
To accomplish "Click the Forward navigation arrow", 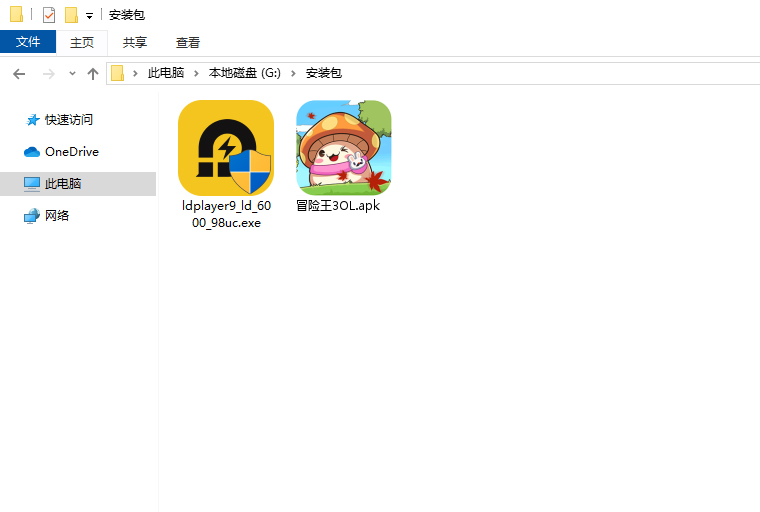I will [48, 74].
